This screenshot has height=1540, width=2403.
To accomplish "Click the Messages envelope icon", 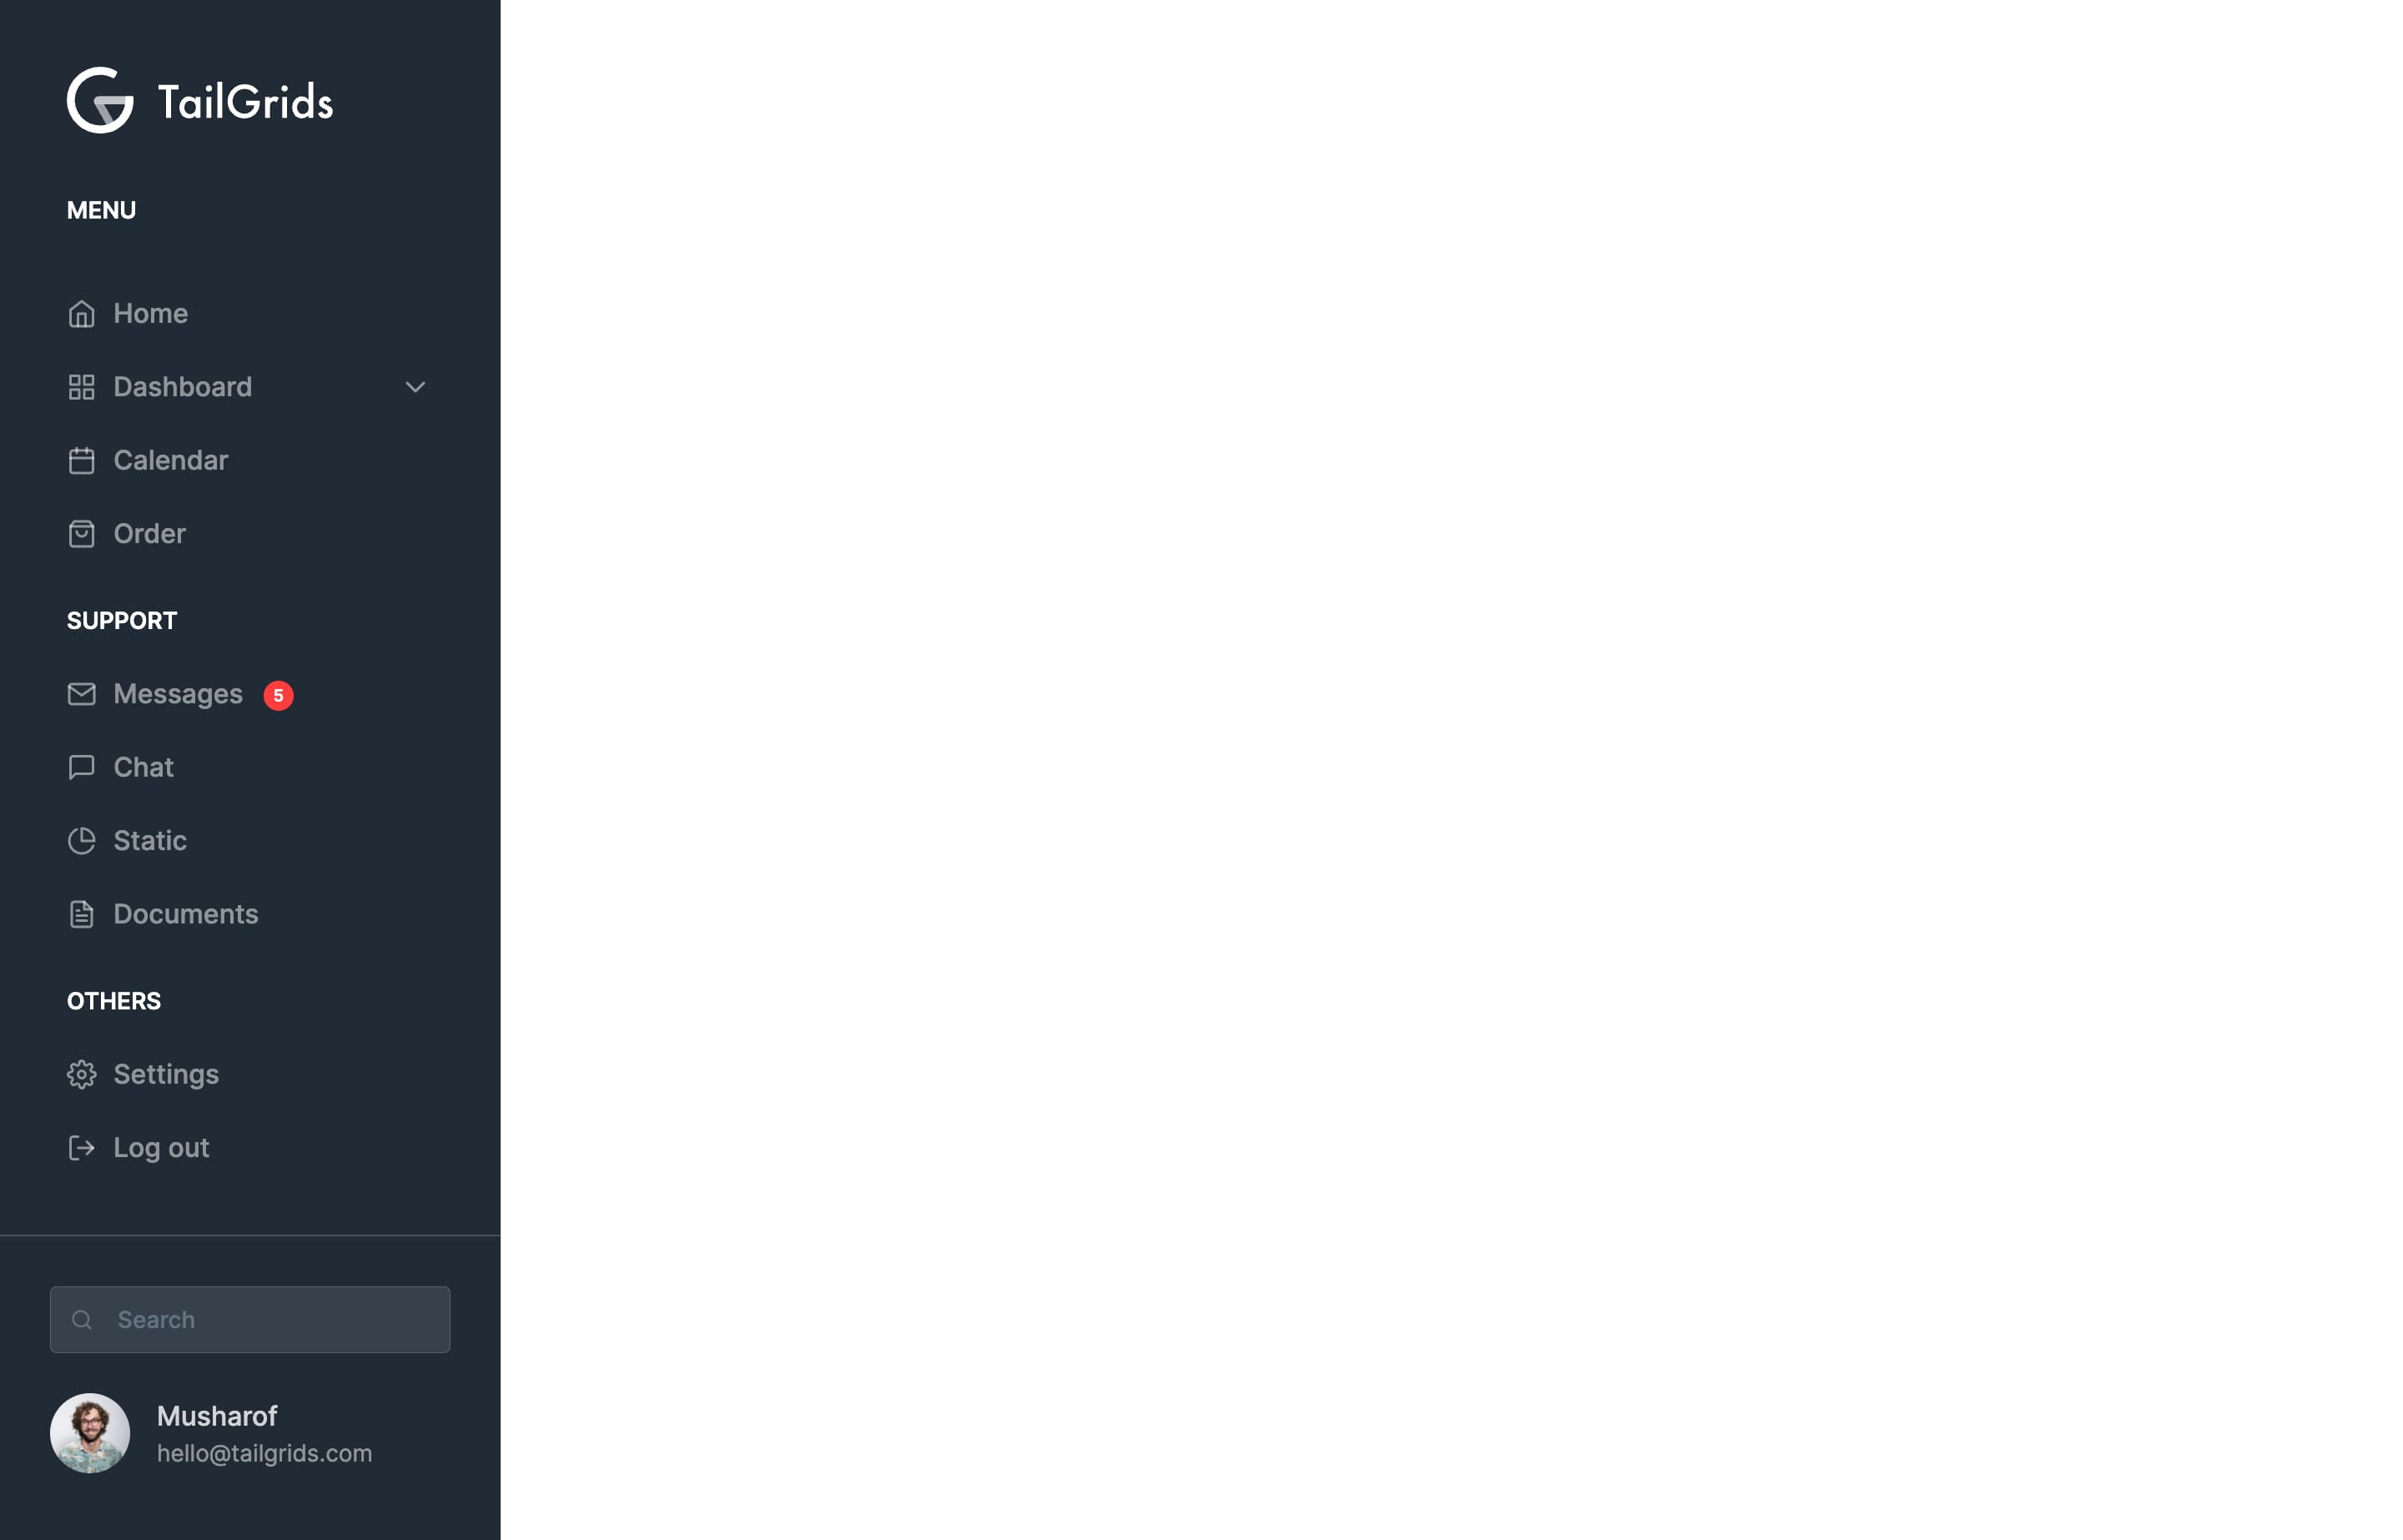I will (x=81, y=694).
